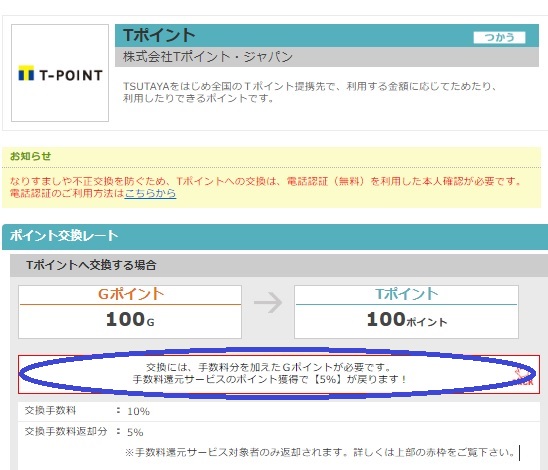The height and width of the screenshot is (470, 548).
Task: Select the 株式会社Tポイント・ジャパン company bar
Action: click(x=327, y=57)
